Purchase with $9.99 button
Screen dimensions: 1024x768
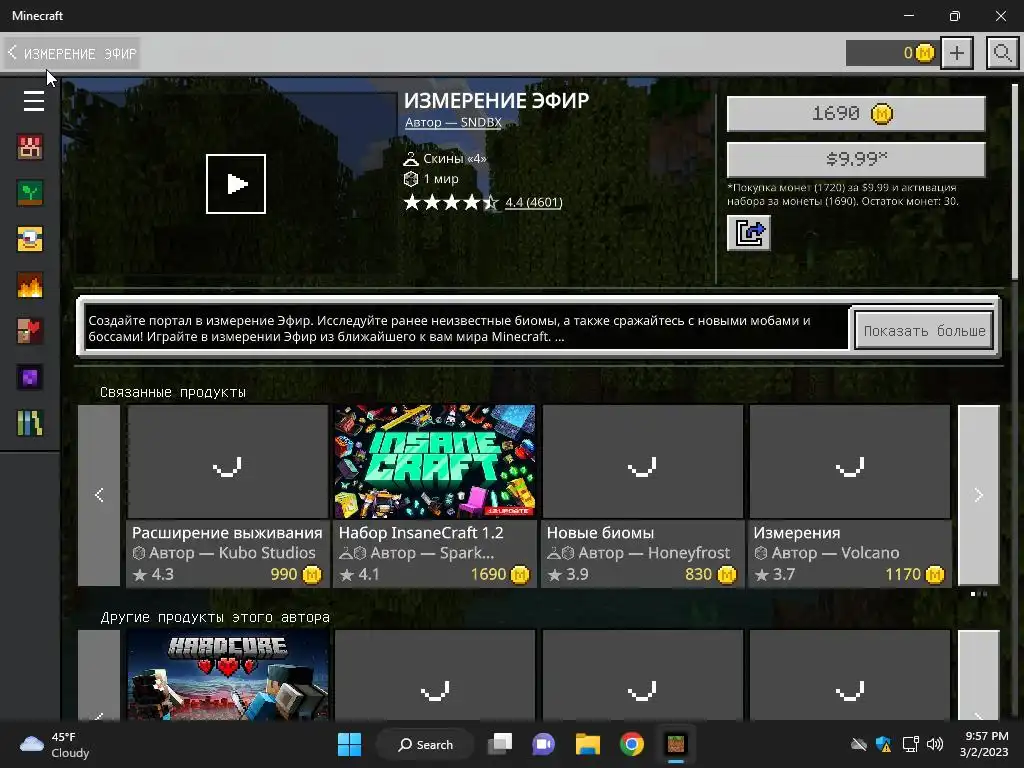(856, 159)
